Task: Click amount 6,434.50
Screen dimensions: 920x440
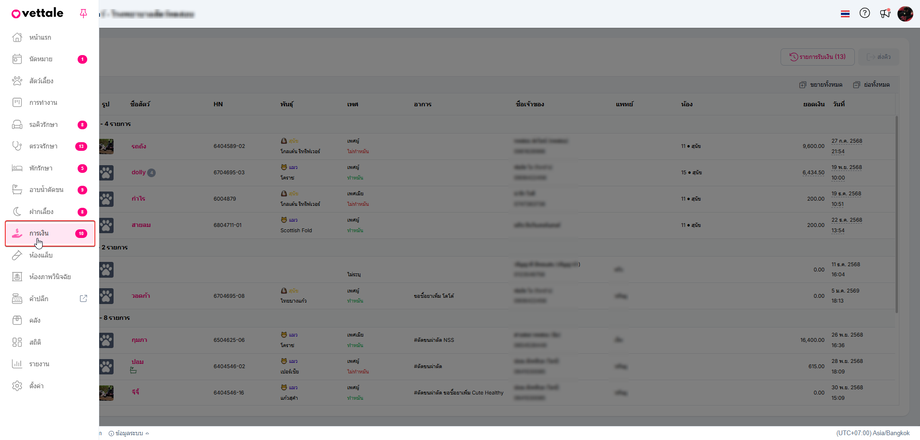Action: pos(814,172)
